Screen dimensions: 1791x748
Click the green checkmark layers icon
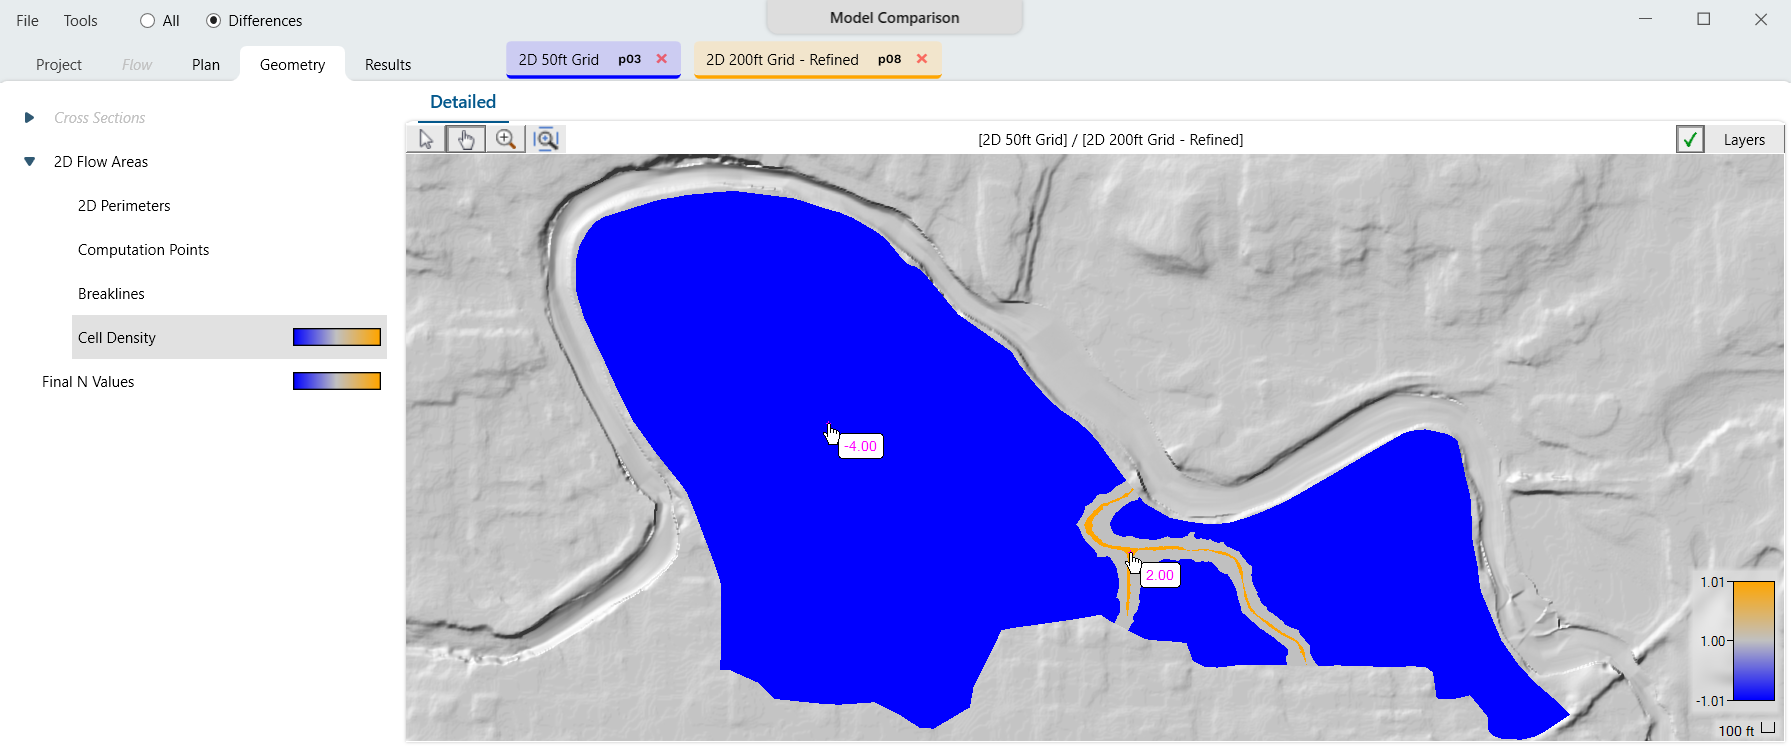click(x=1690, y=140)
